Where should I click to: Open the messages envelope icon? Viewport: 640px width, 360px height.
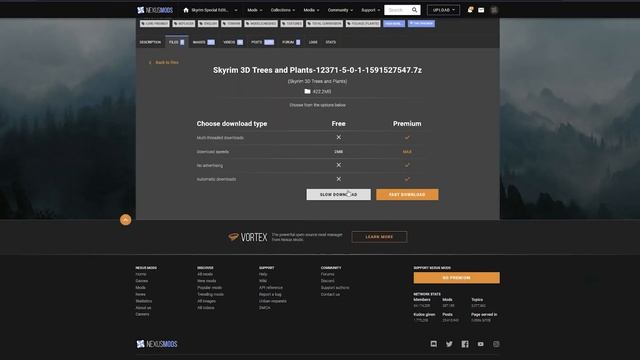[x=481, y=10]
